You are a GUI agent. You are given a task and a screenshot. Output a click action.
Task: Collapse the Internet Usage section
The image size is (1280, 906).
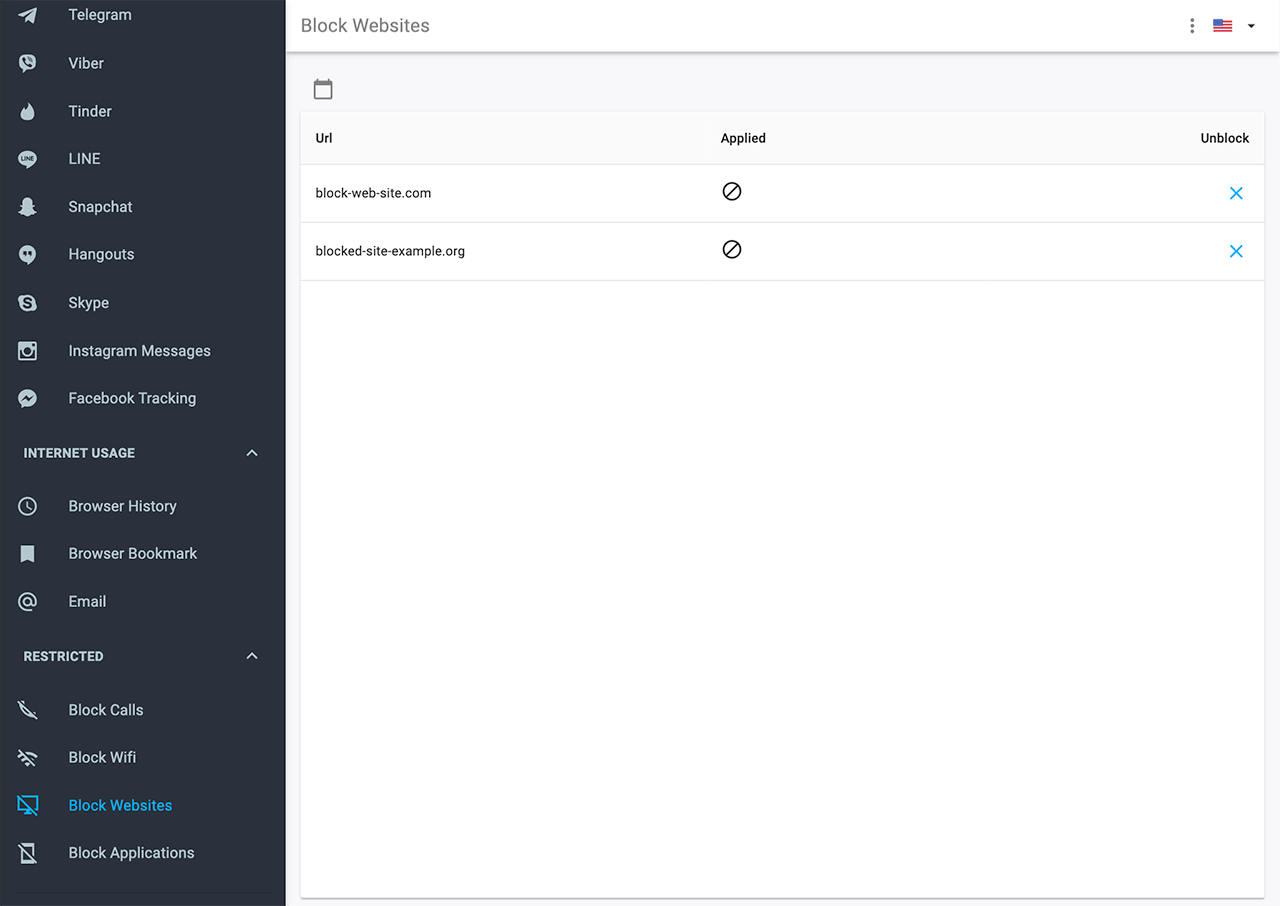(x=252, y=453)
